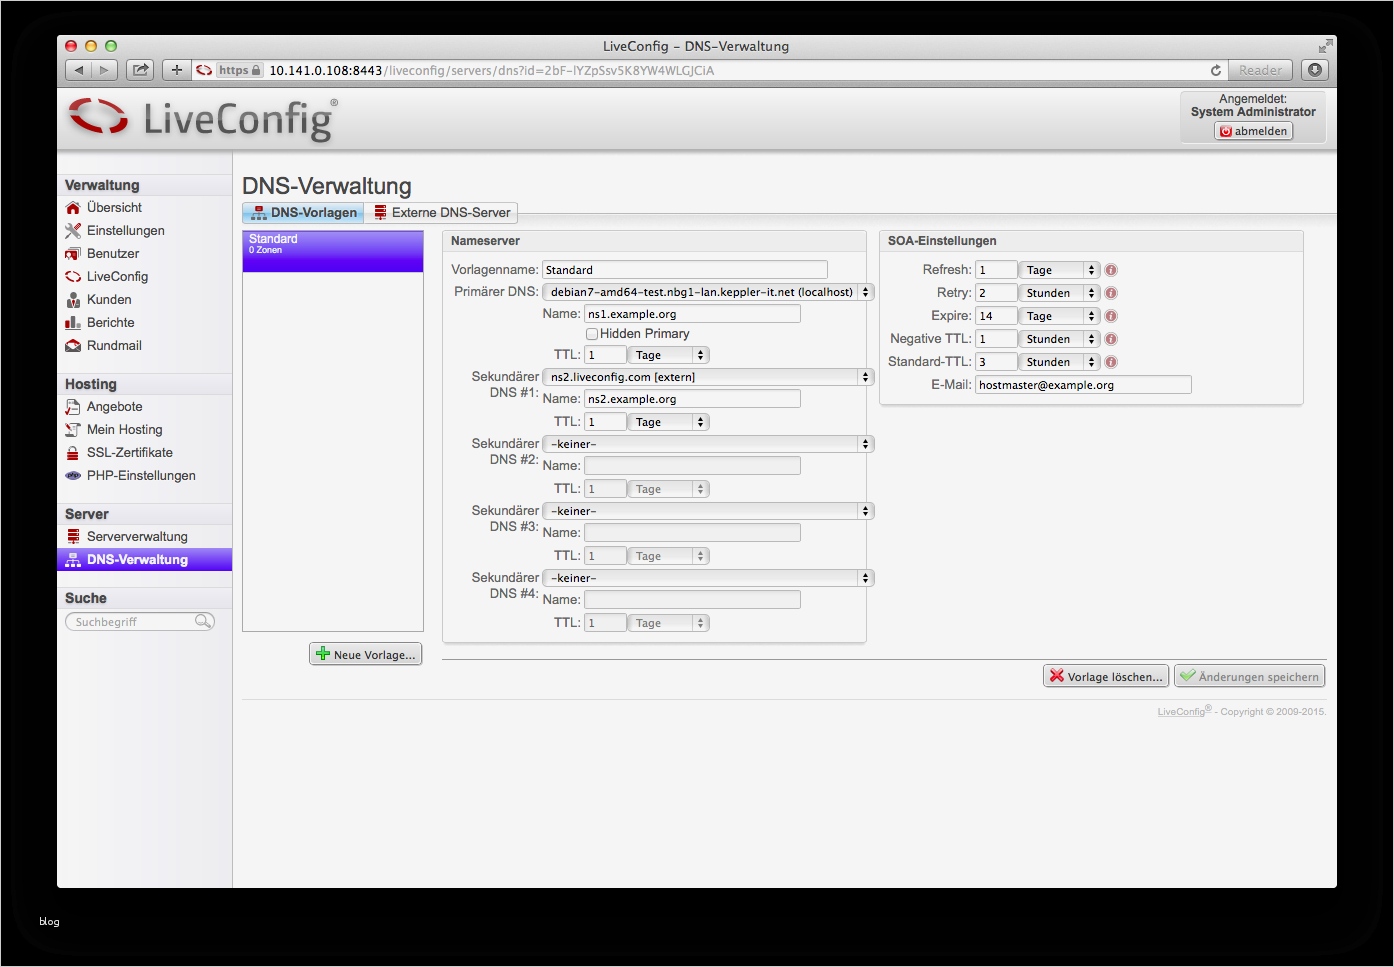The width and height of the screenshot is (1394, 967).
Task: Switch to the DNS-Vorlagen tab
Action: pyautogui.click(x=303, y=213)
